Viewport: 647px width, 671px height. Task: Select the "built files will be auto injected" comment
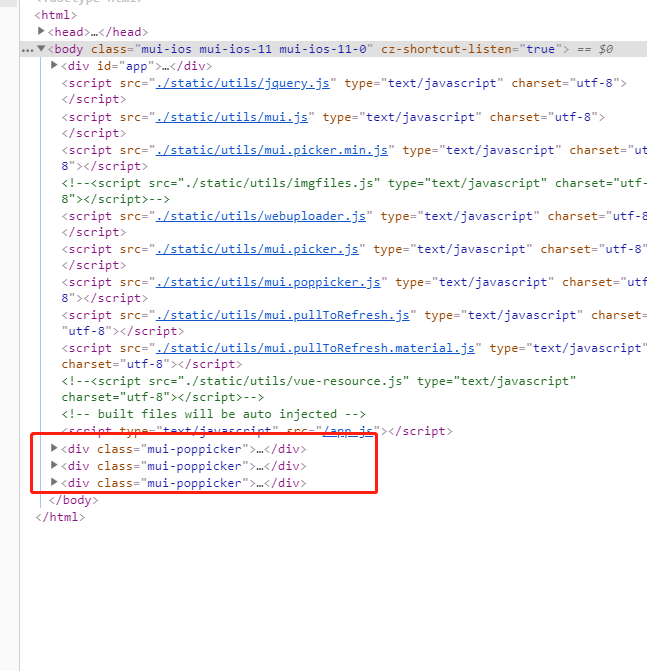point(213,414)
